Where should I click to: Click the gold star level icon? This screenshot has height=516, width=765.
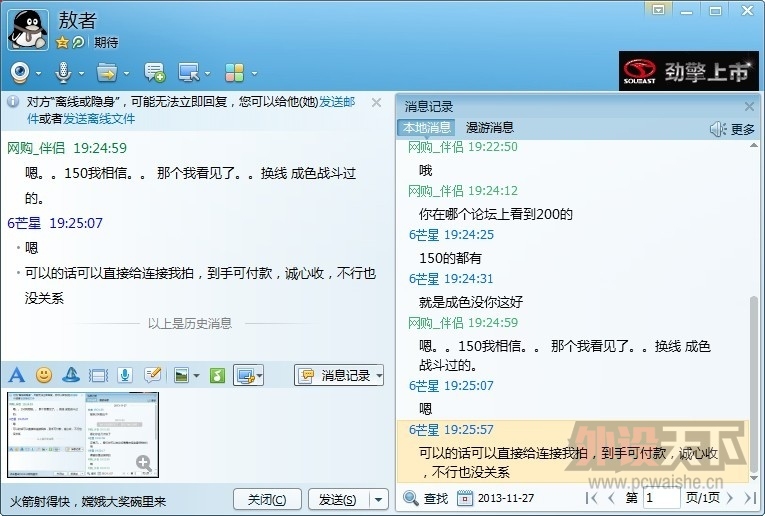tap(62, 42)
